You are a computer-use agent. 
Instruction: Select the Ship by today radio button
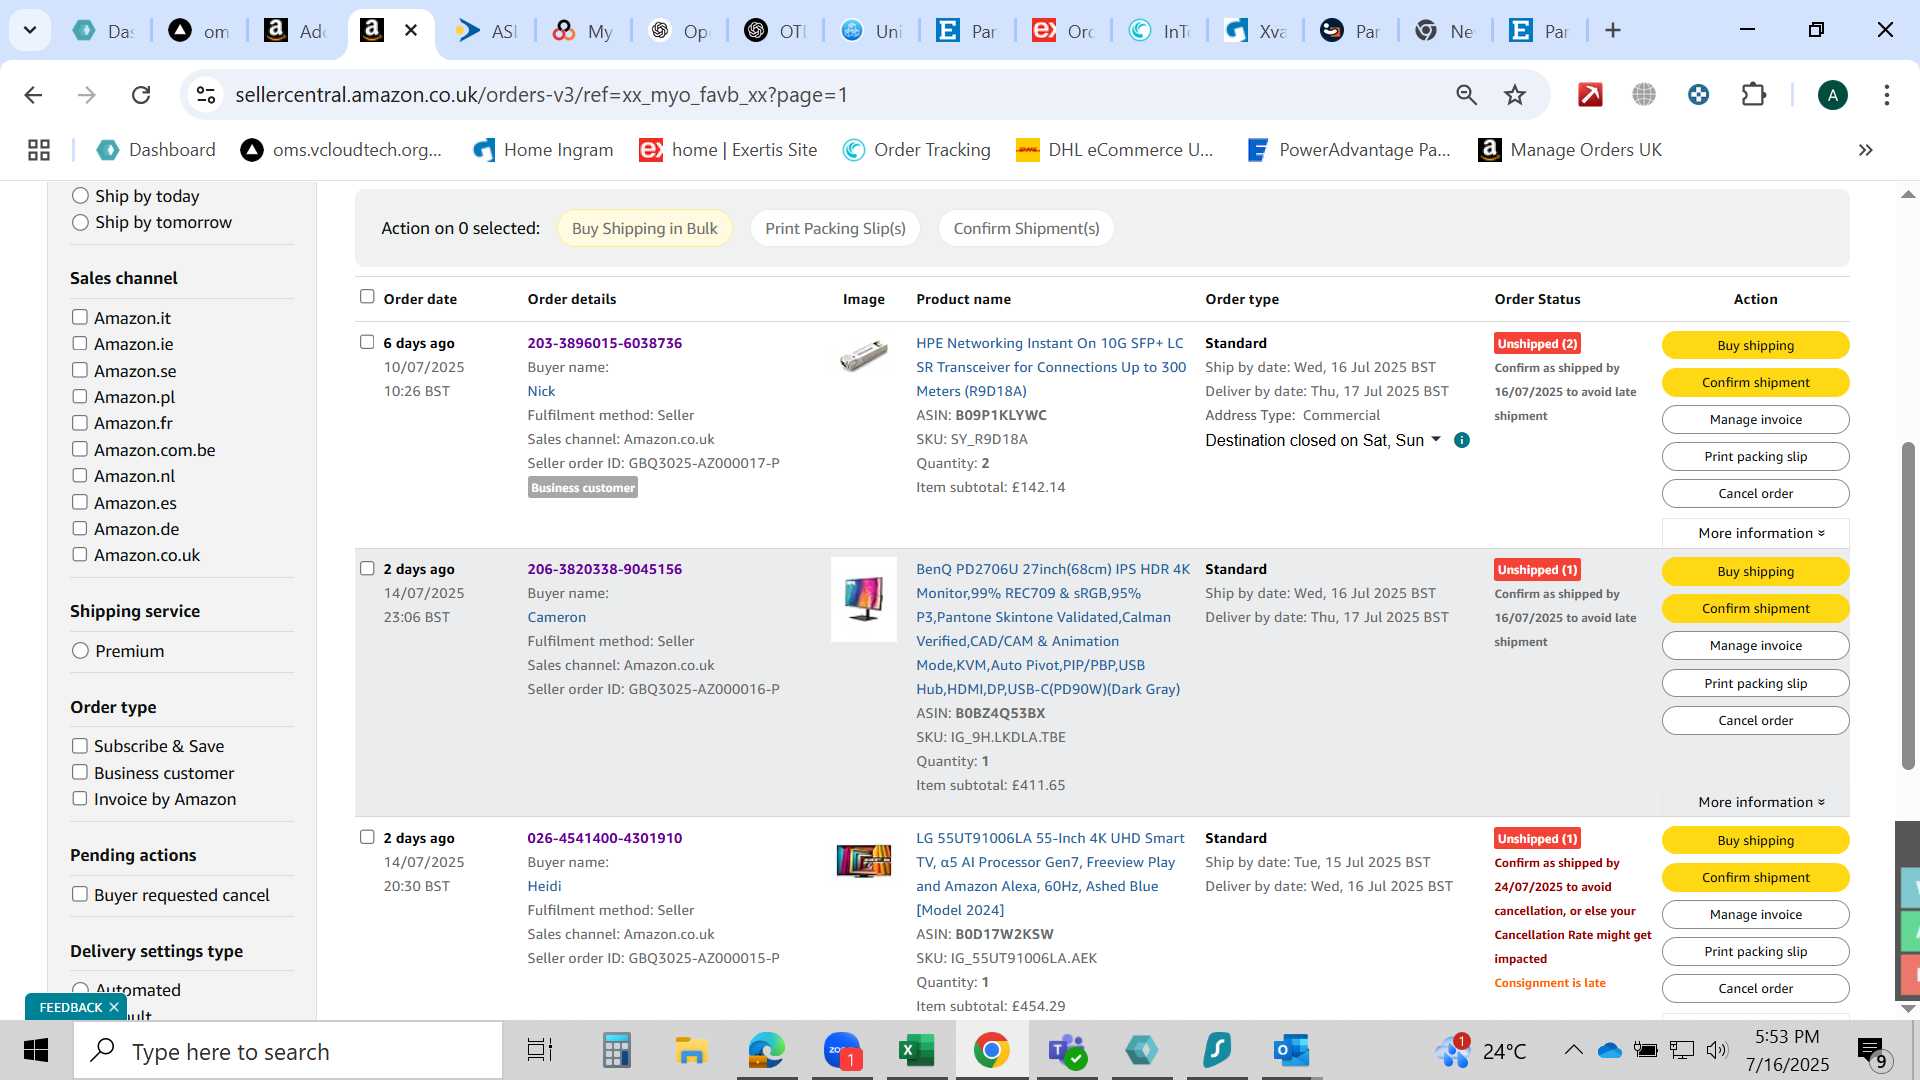coord(80,196)
